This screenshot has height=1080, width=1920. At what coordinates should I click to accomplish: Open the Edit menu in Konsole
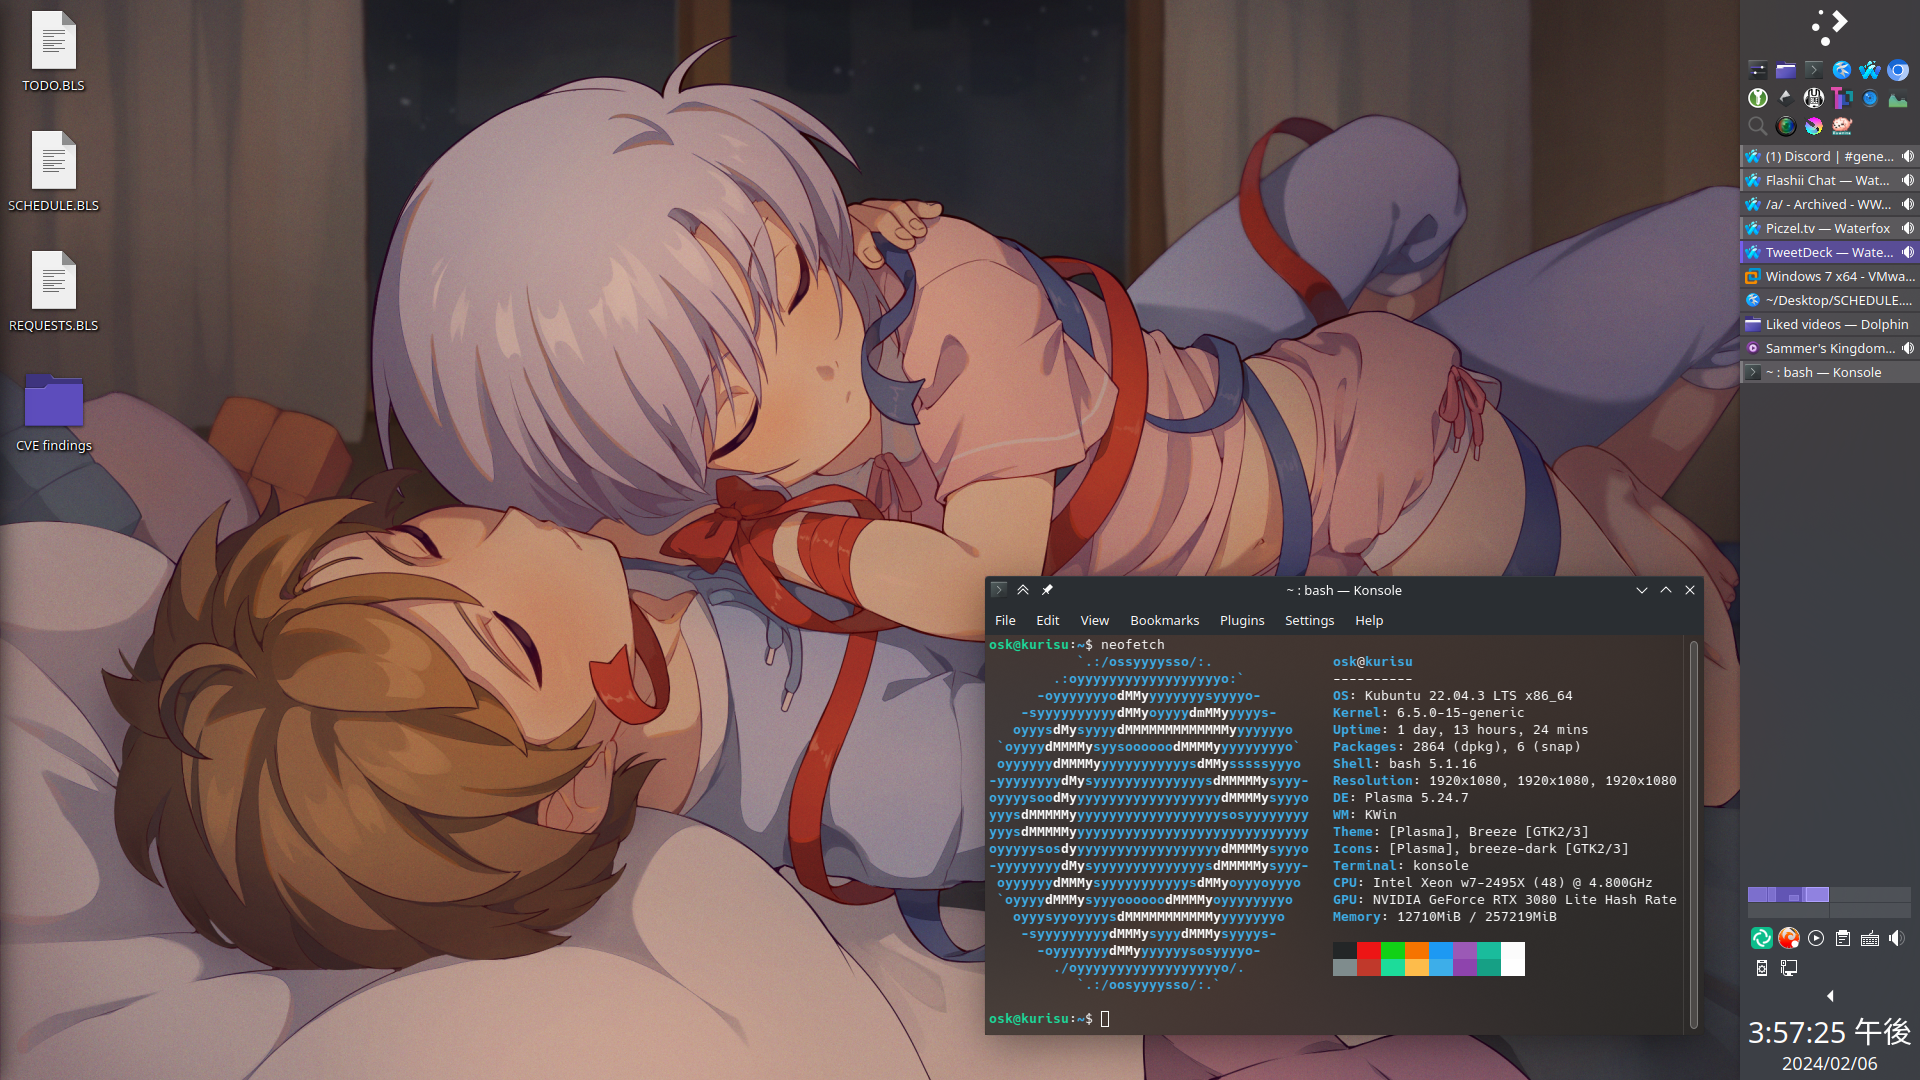coord(1048,620)
